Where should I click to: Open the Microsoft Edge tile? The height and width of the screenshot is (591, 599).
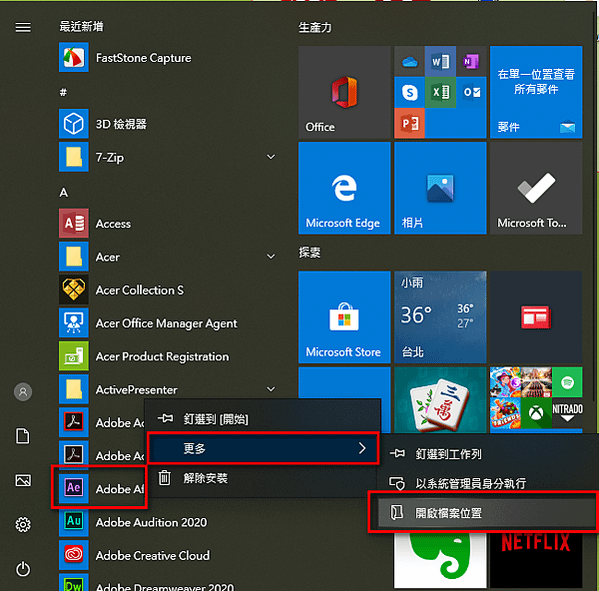tap(344, 188)
